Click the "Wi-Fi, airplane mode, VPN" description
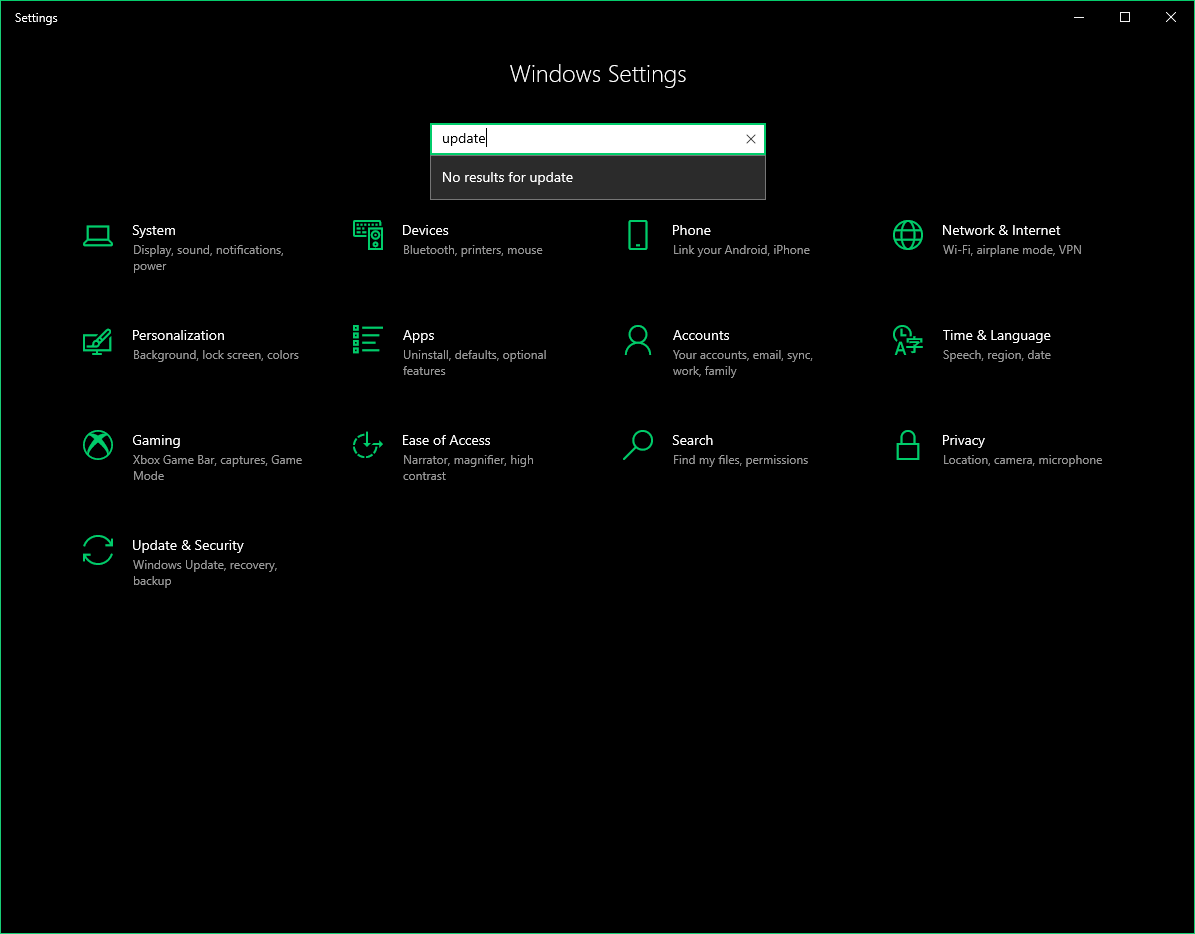 tap(1012, 250)
